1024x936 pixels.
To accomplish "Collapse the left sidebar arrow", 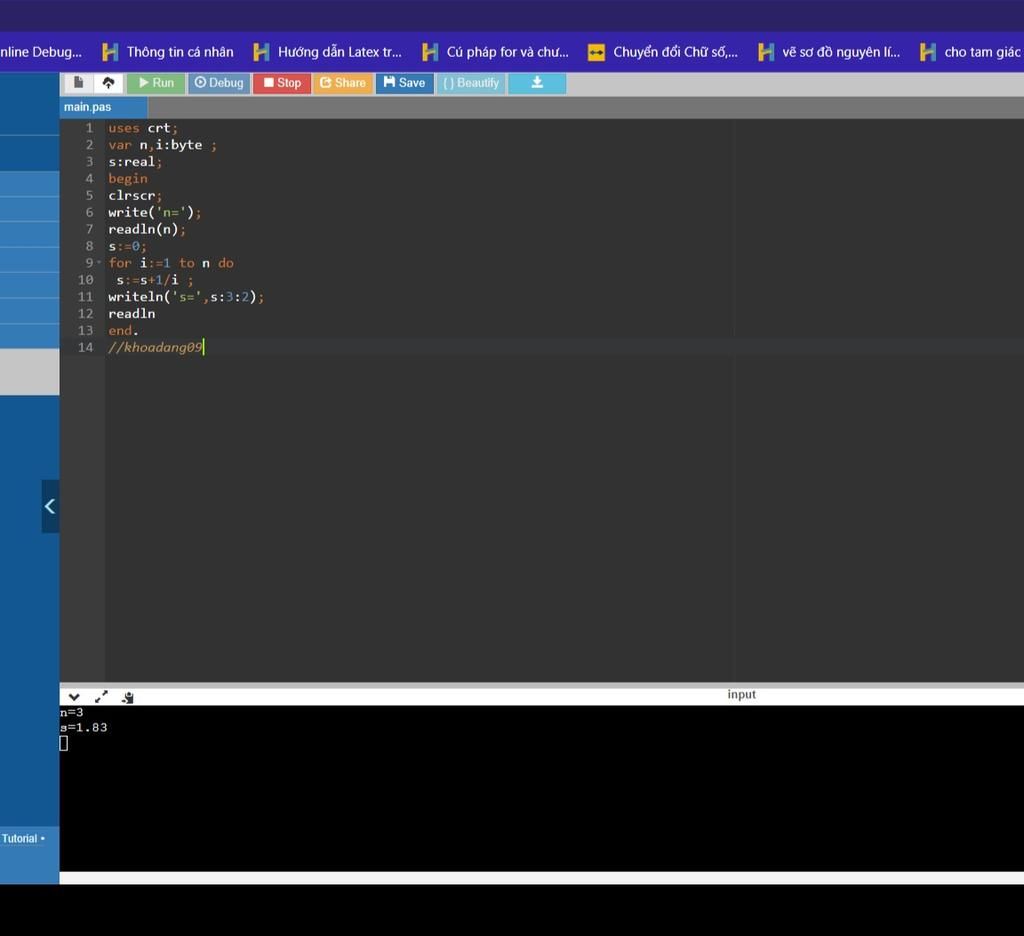I will click(x=50, y=506).
